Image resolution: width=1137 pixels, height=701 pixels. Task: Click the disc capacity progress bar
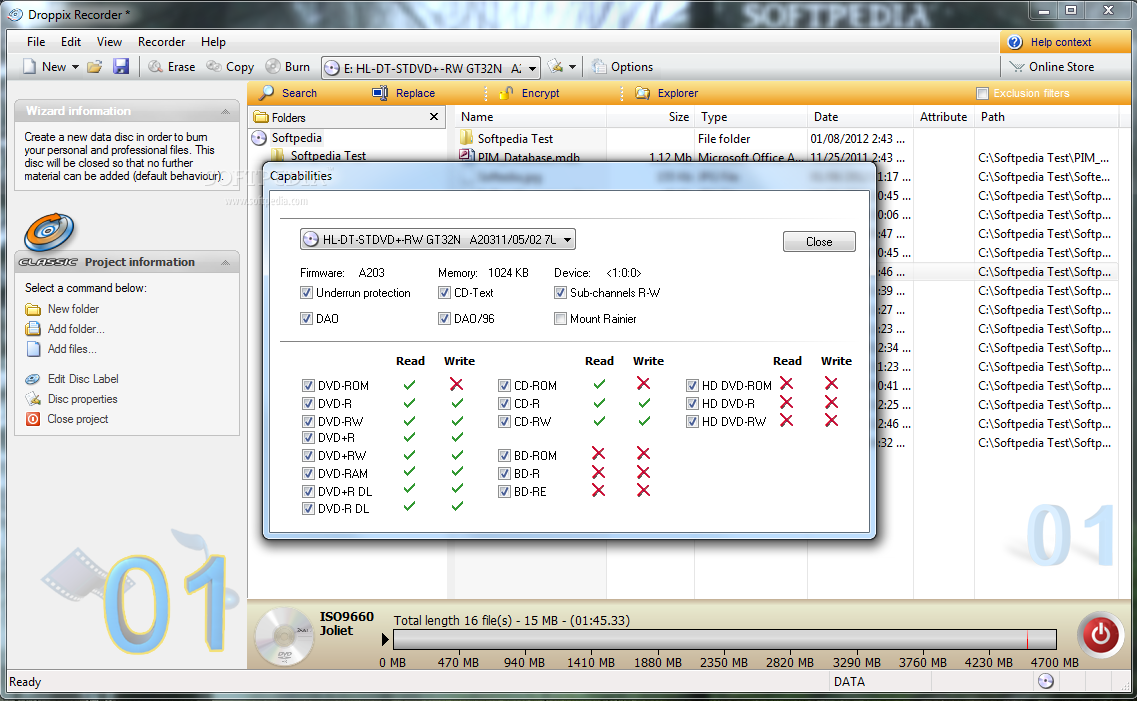pos(724,639)
